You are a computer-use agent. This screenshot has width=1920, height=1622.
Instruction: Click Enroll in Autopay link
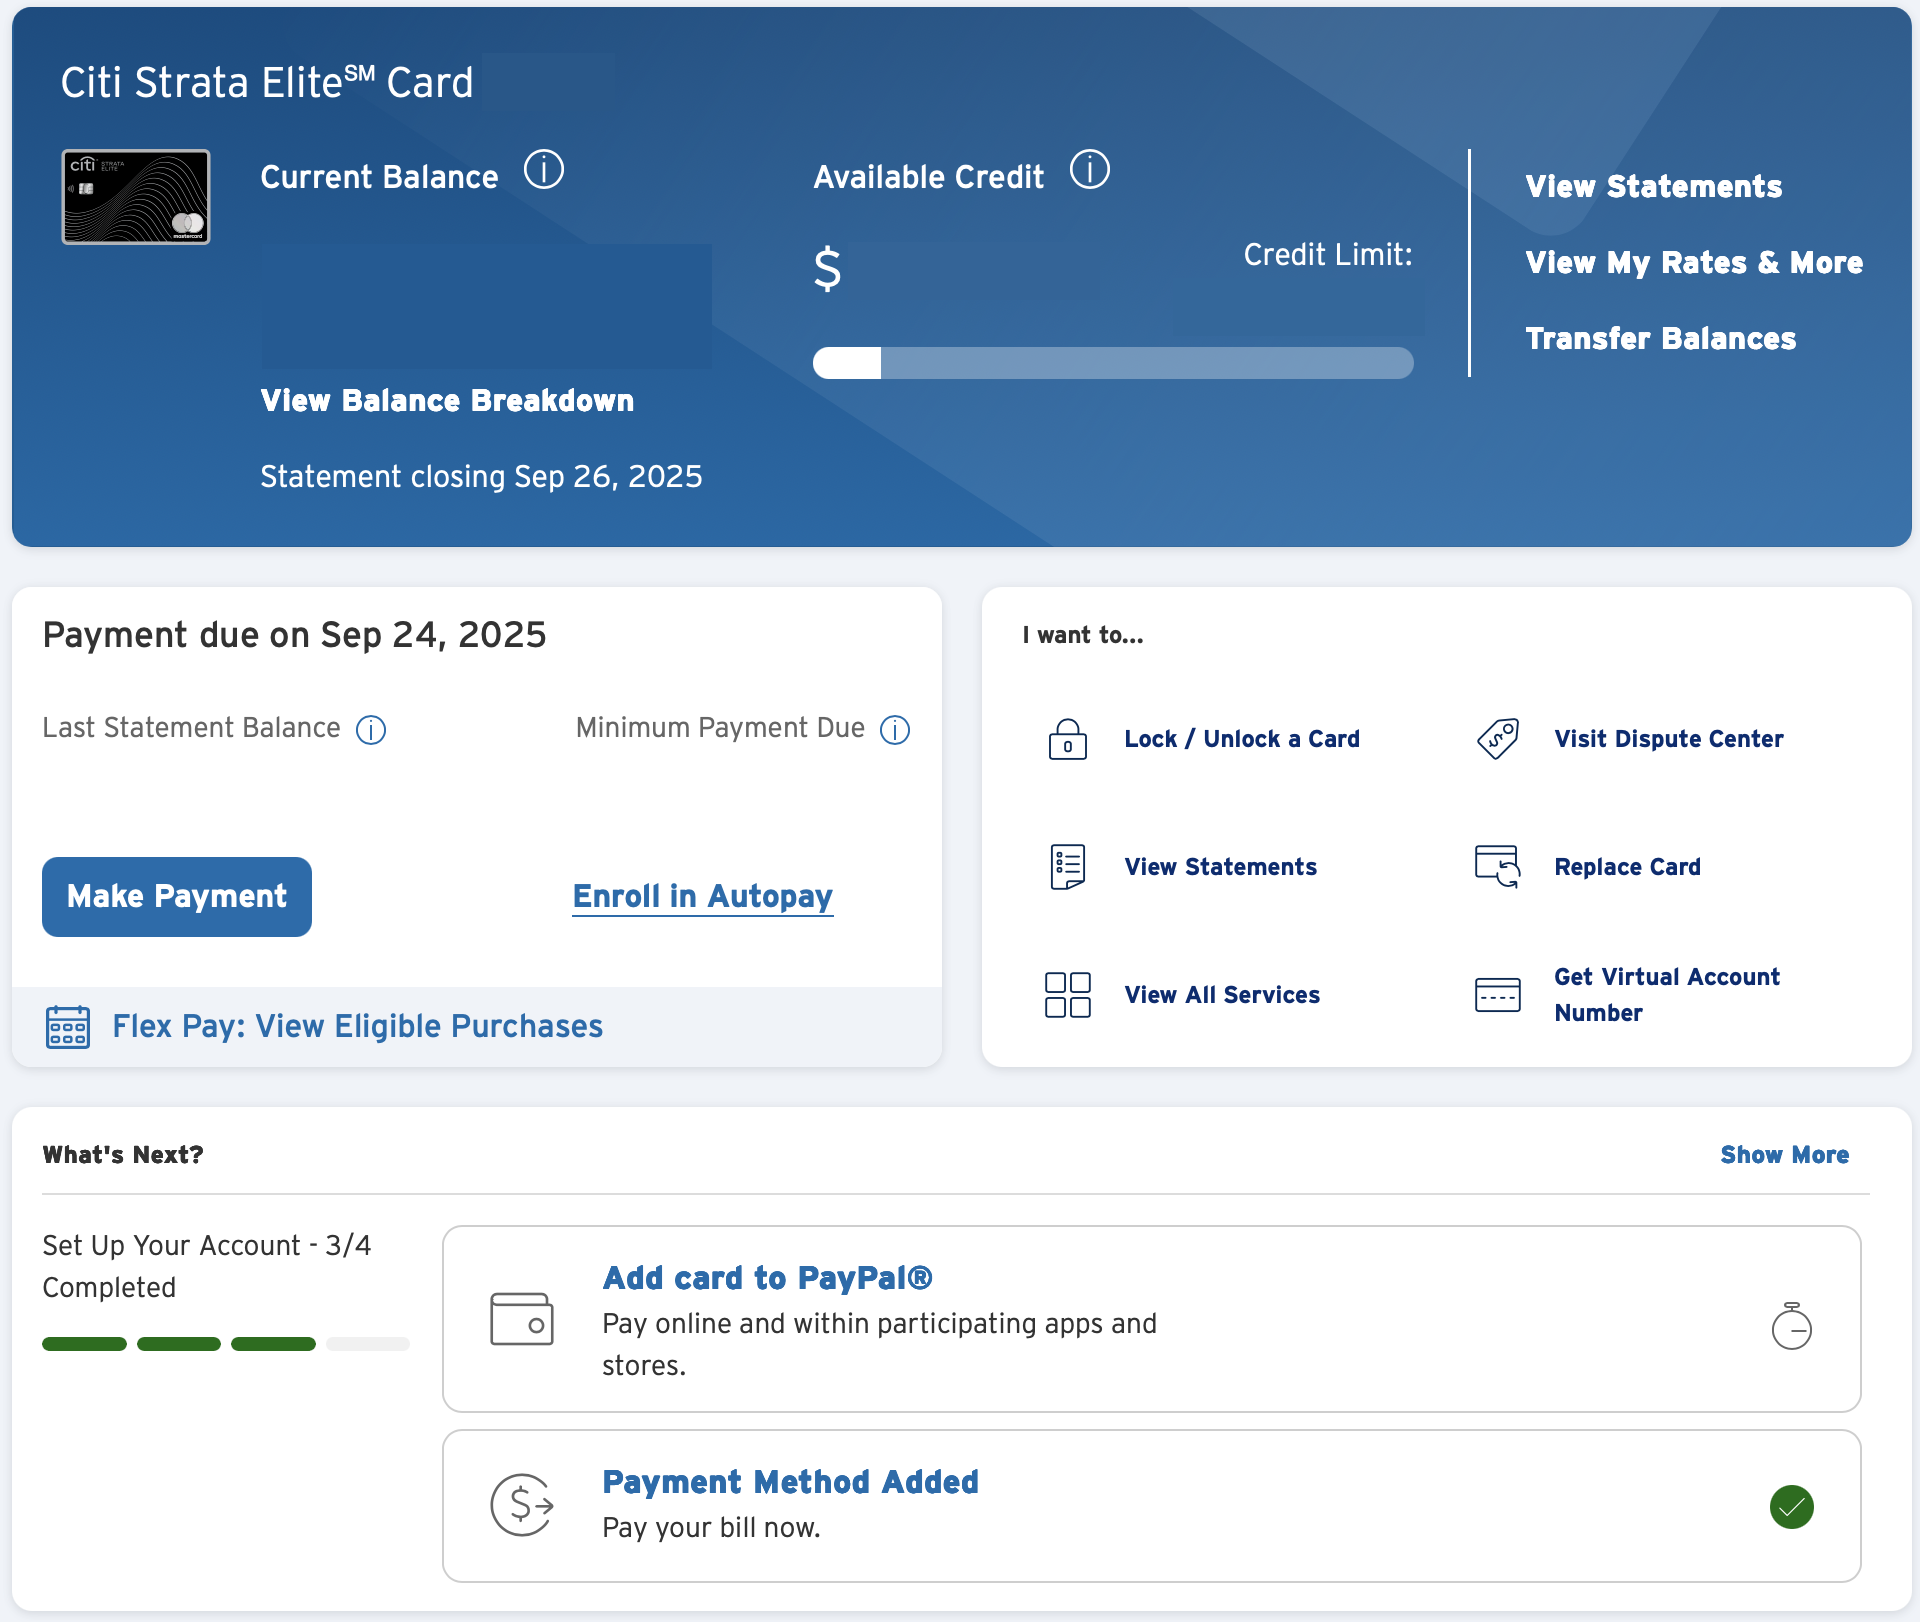coord(702,897)
